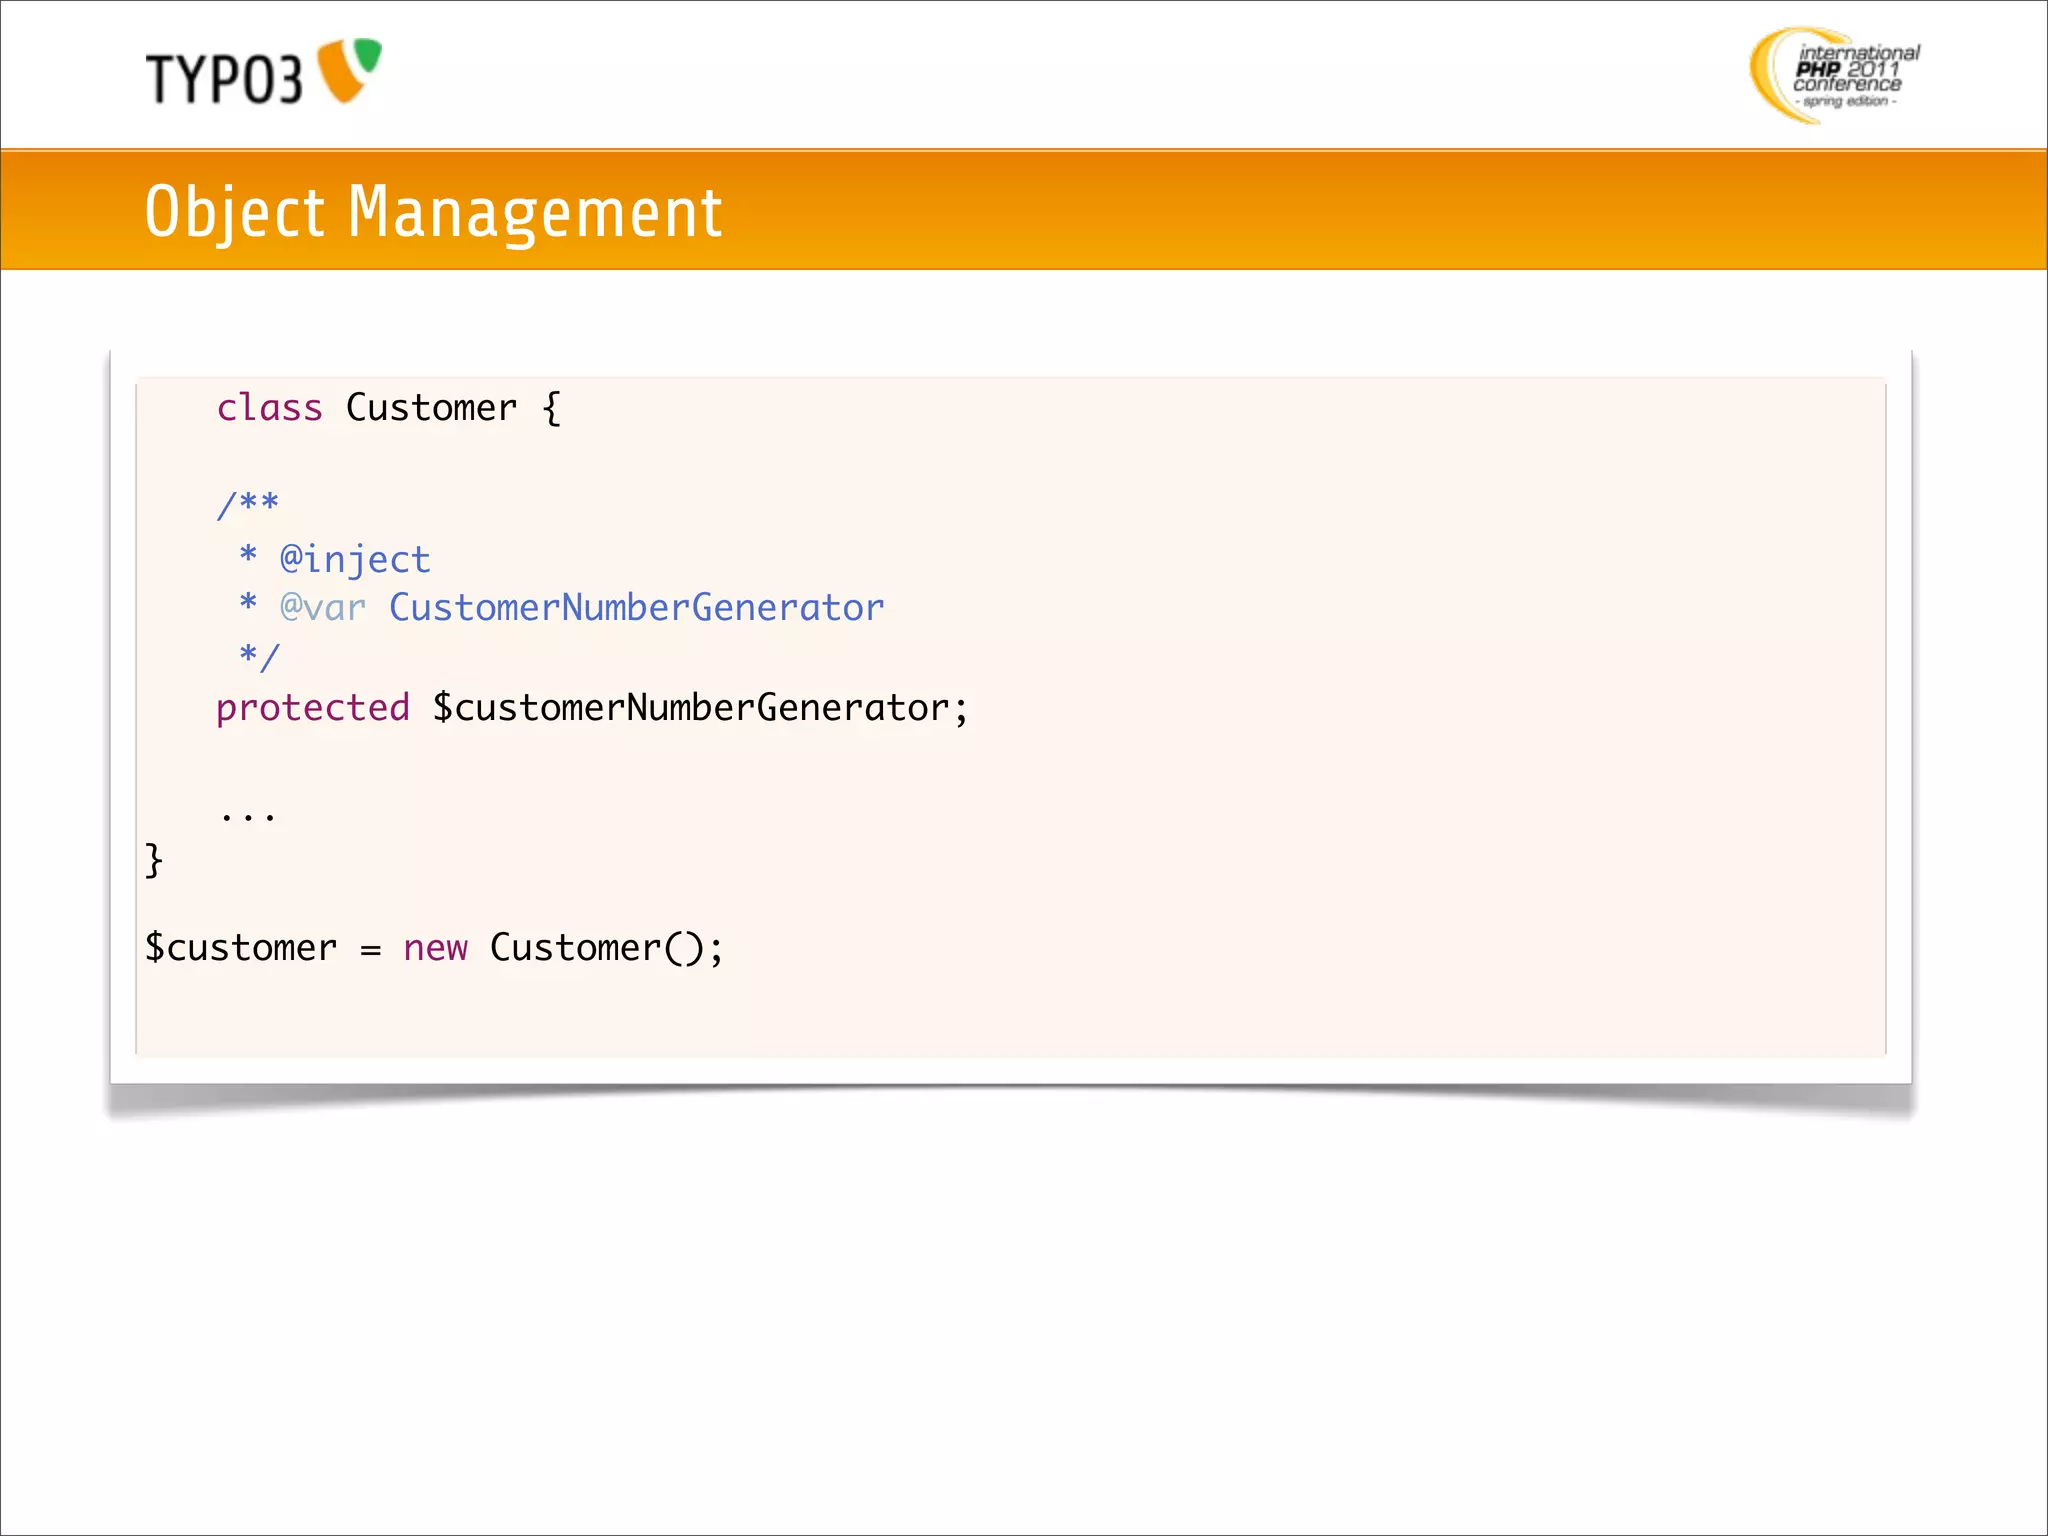Click the International PHP 2011 Conference logo
Screen dimensions: 2048x1536
[x=1835, y=75]
